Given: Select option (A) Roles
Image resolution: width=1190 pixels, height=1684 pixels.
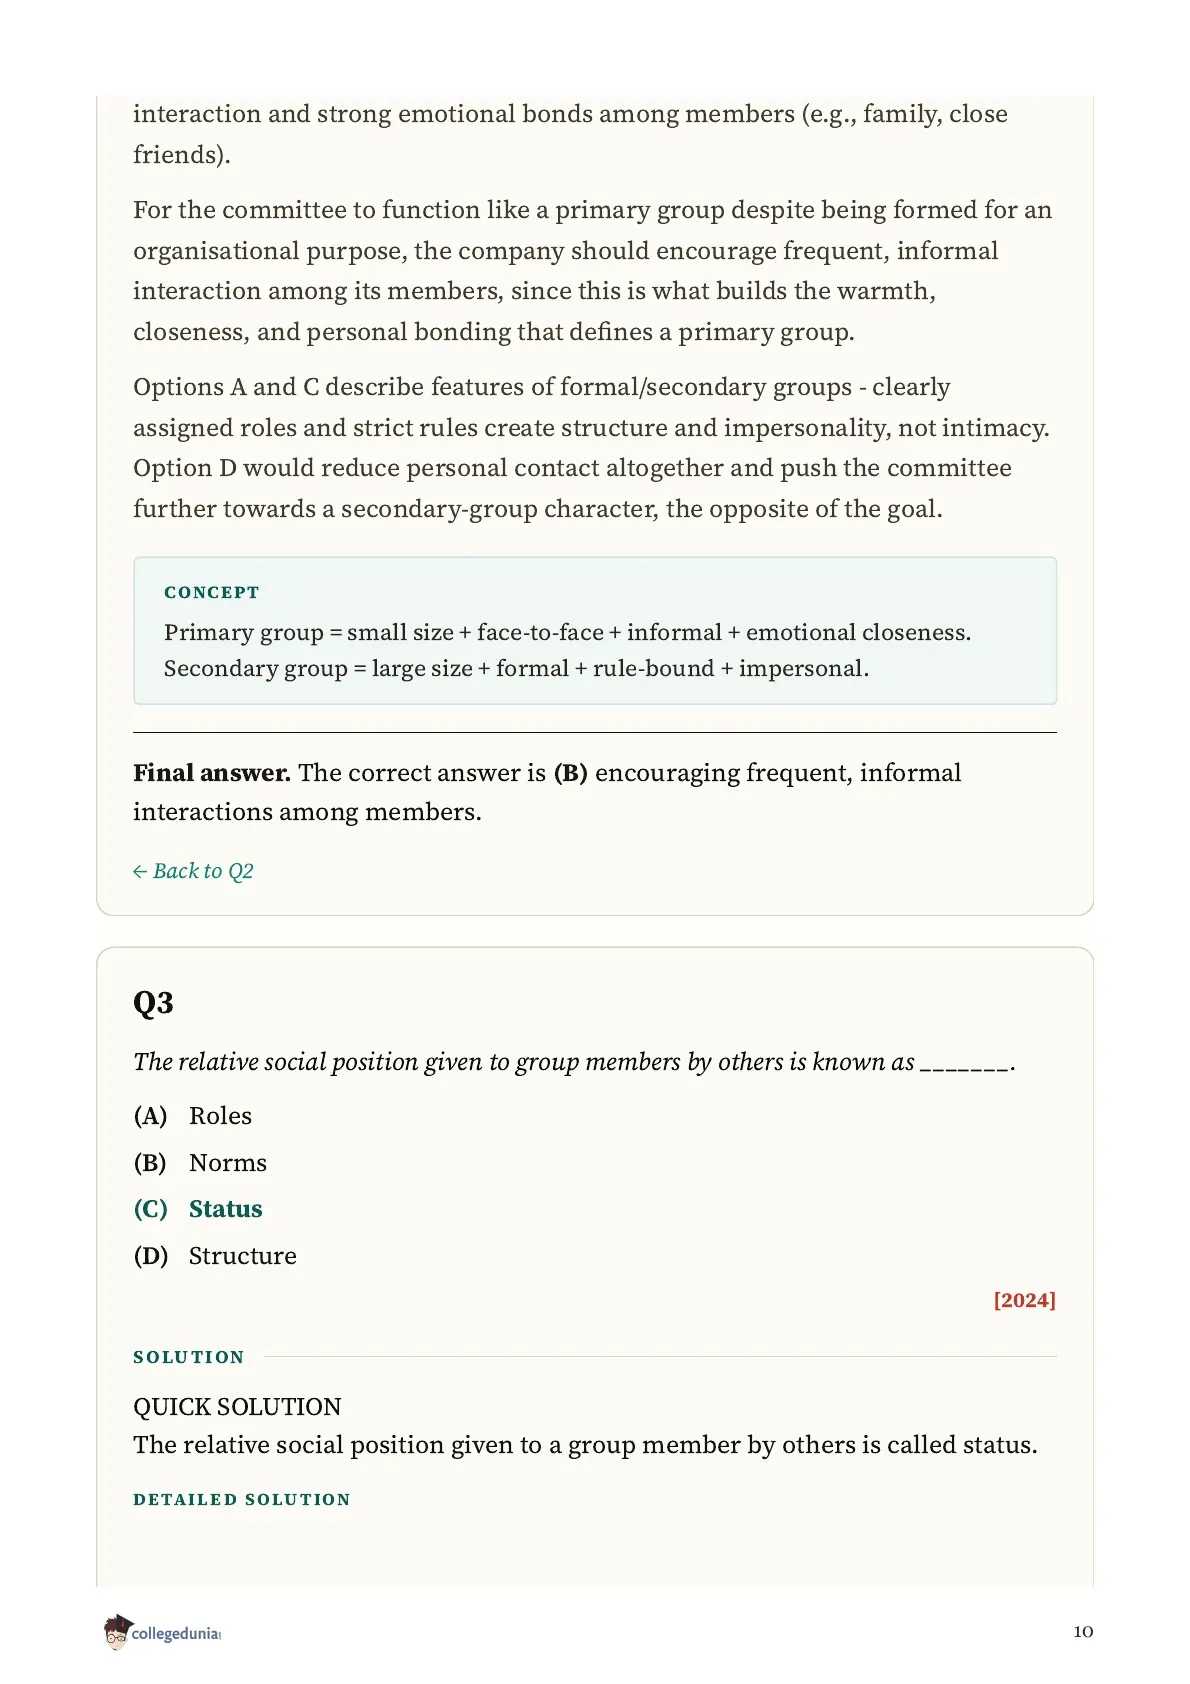Looking at the screenshot, I should pos(193,1116).
